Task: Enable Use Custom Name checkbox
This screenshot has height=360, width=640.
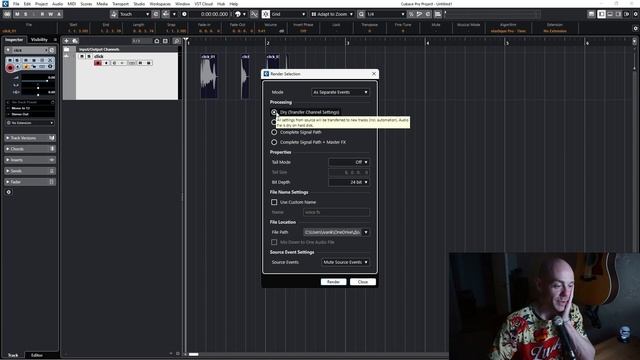Action: coord(274,202)
